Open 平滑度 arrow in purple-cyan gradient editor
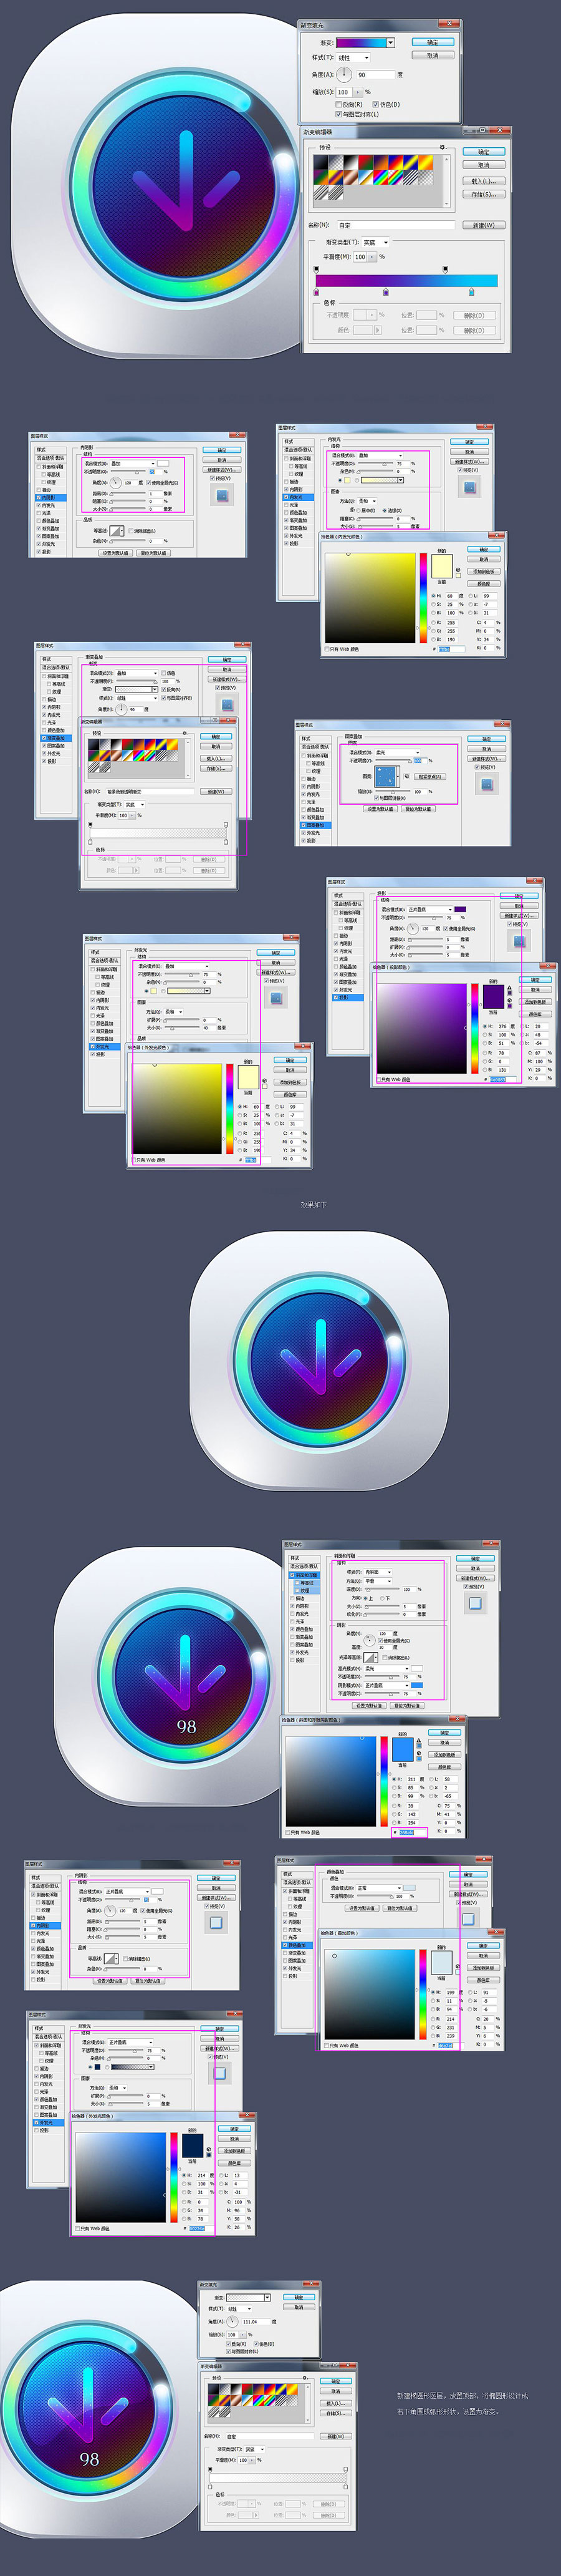 373,256
